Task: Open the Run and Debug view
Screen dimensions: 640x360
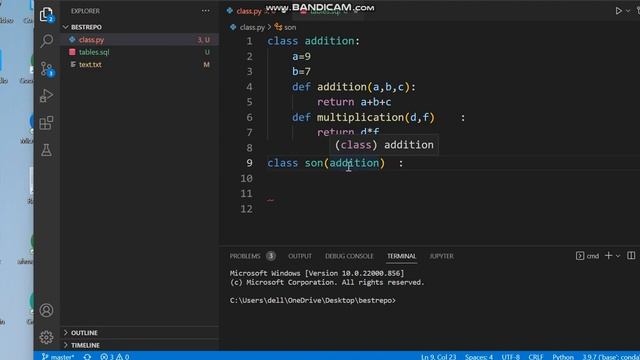Action: [47, 96]
